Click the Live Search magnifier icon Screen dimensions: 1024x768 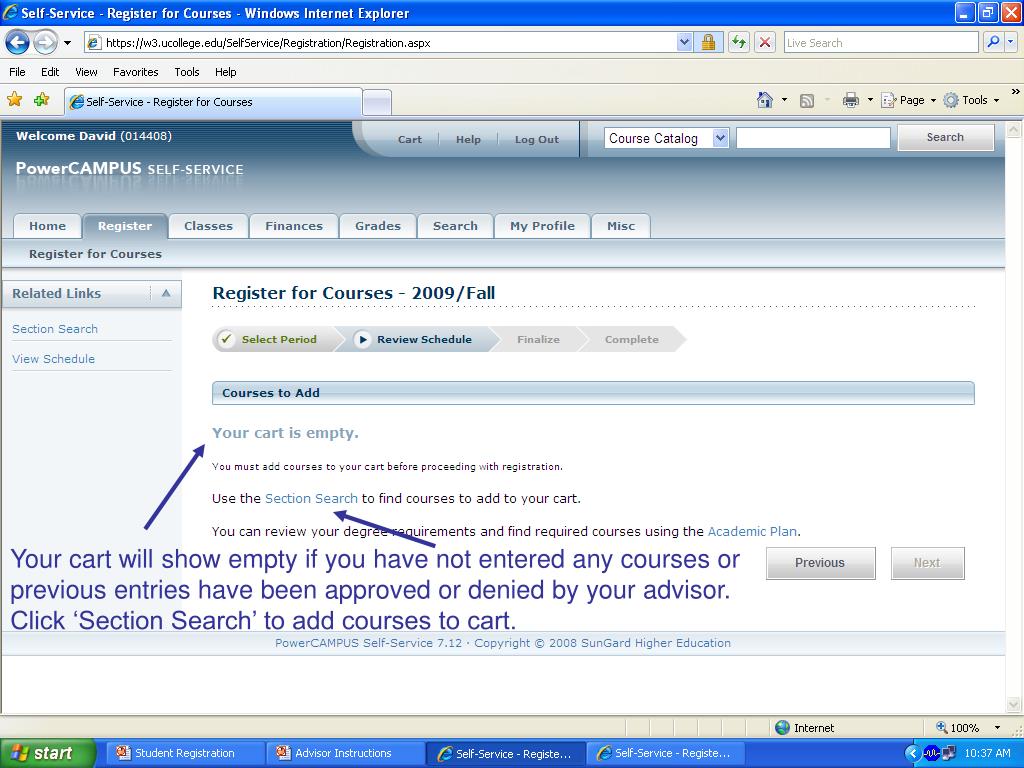(993, 43)
